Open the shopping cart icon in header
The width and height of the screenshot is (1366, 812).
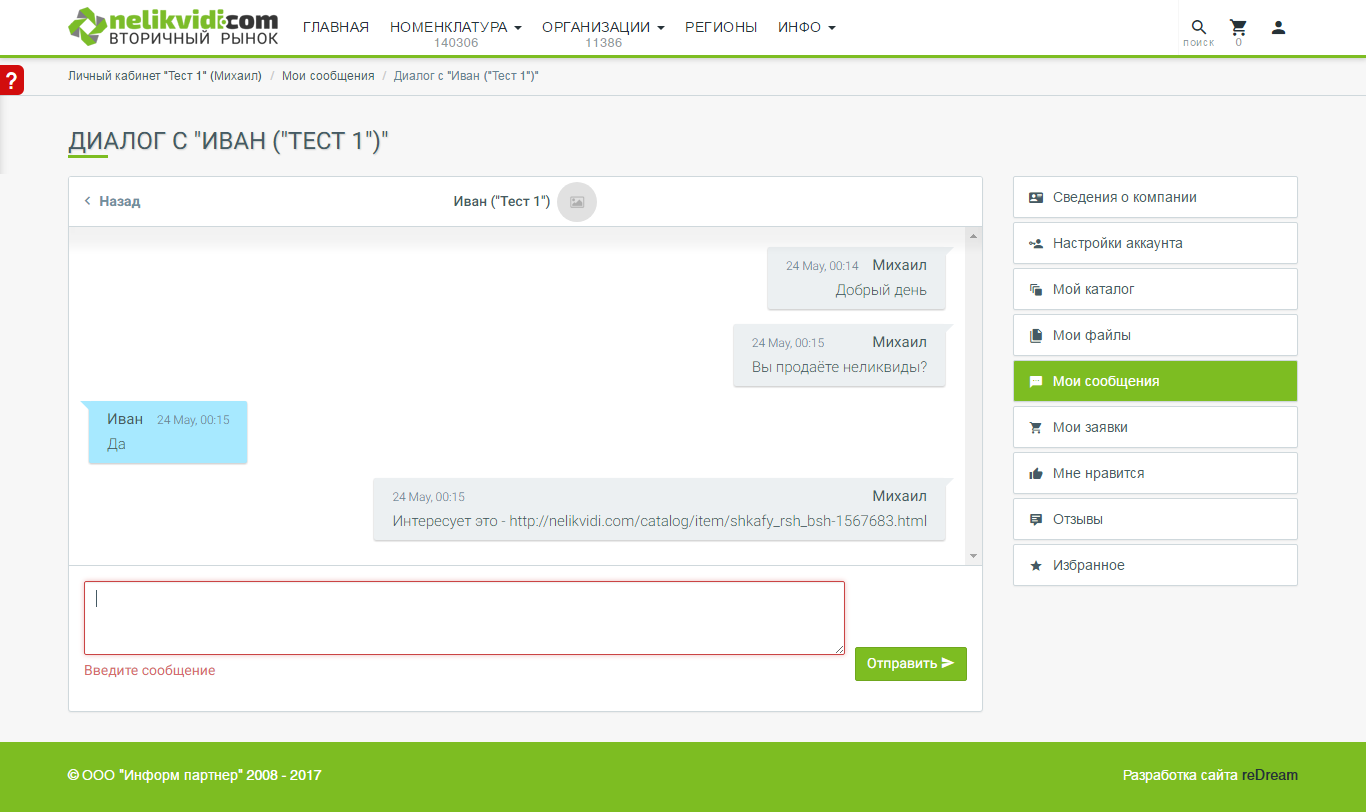[1238, 28]
